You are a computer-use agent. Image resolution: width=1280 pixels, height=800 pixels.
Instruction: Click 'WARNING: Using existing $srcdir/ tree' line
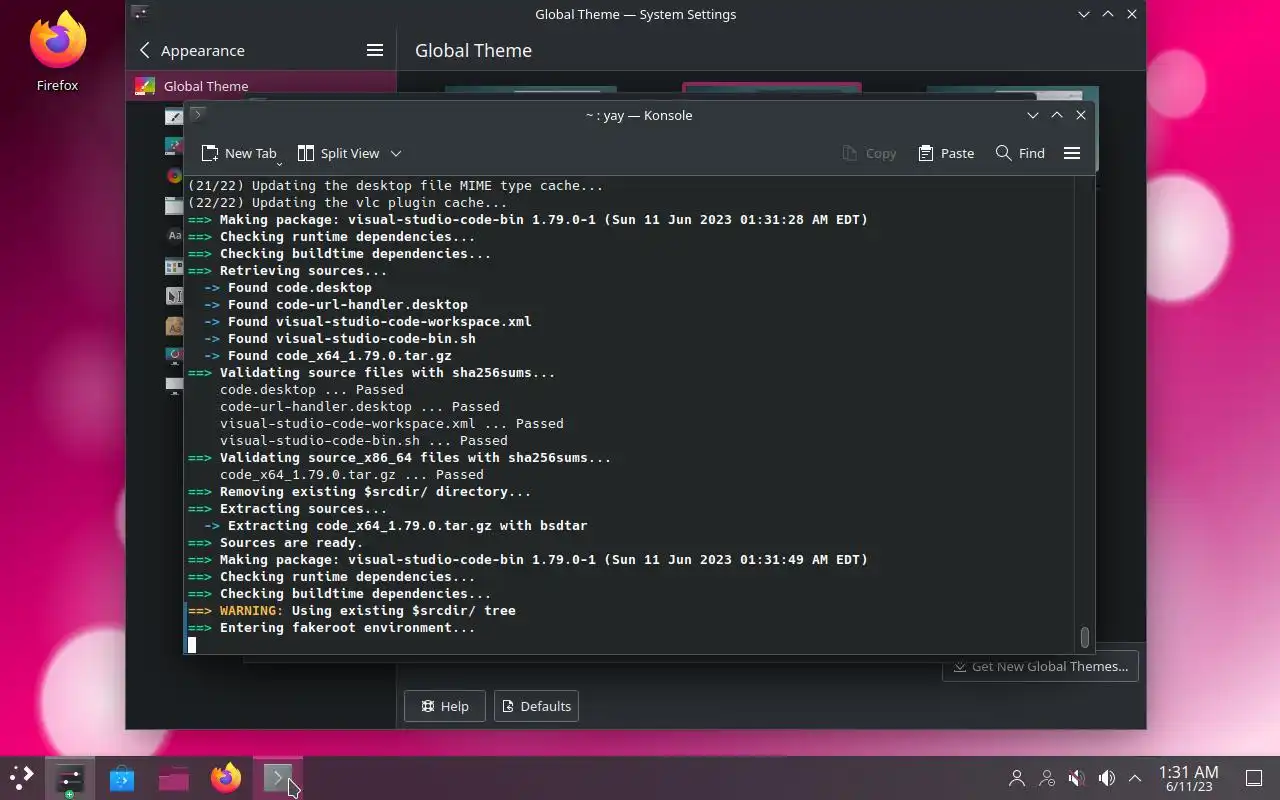click(x=352, y=611)
